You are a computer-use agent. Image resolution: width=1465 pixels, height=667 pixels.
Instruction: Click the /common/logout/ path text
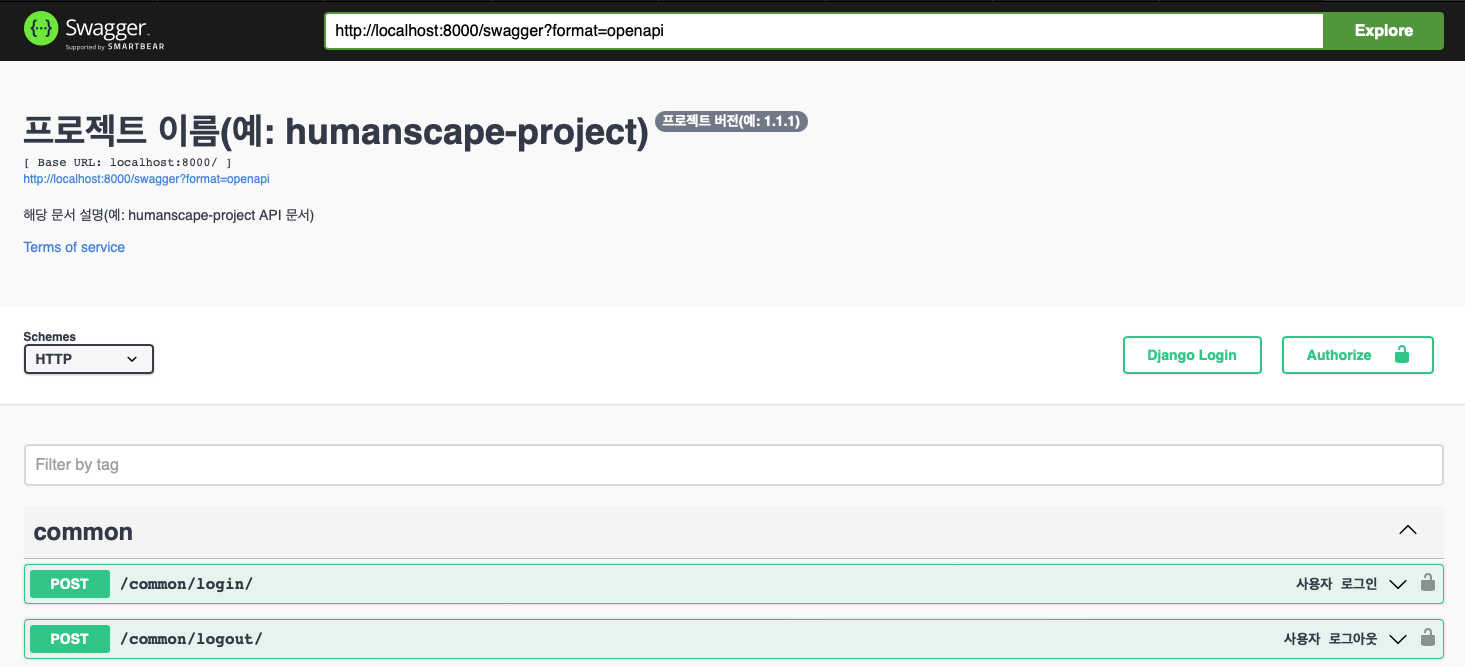pyautogui.click(x=191, y=639)
